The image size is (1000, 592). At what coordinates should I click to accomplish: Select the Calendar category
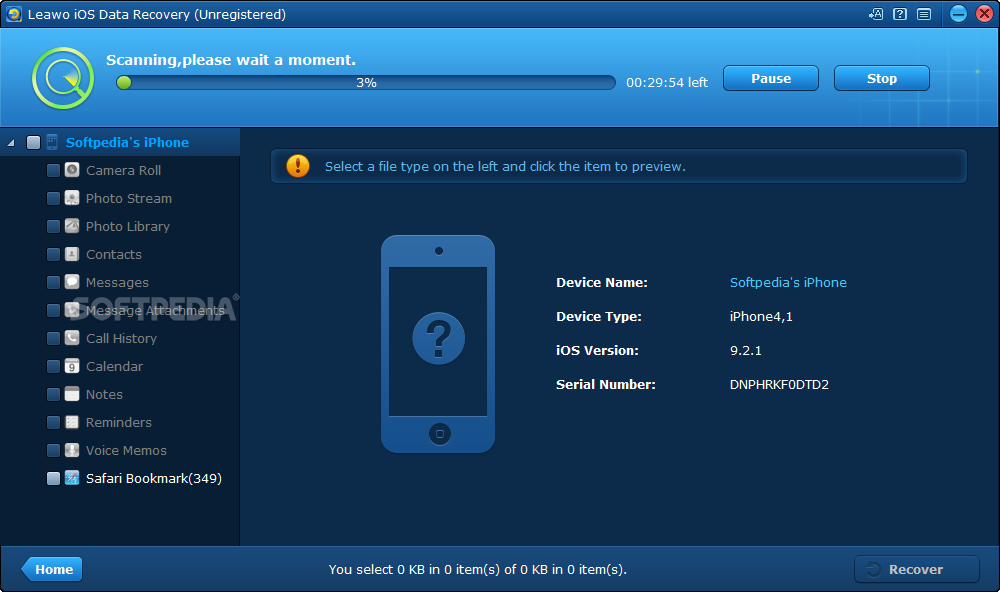[114, 366]
